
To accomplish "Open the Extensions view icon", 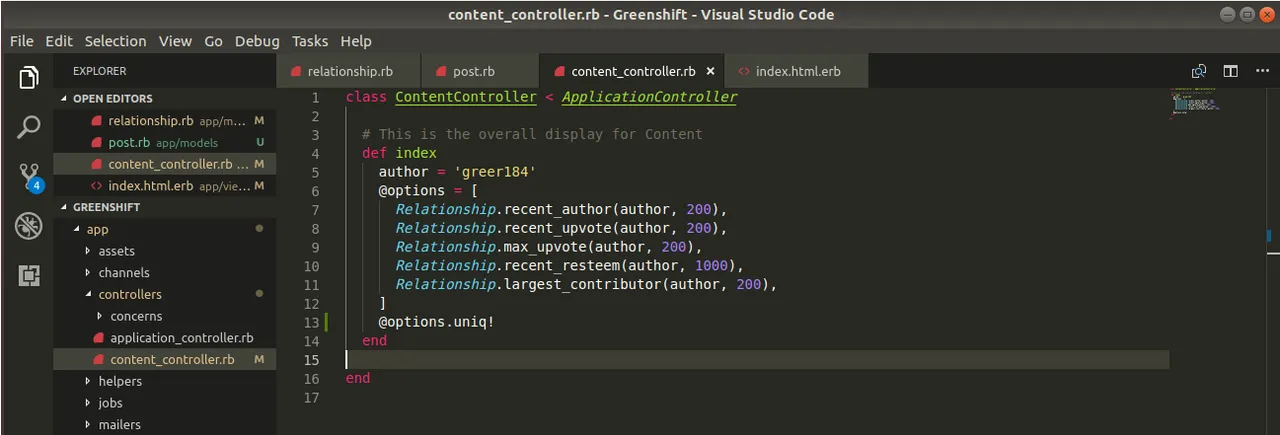I will [29, 275].
